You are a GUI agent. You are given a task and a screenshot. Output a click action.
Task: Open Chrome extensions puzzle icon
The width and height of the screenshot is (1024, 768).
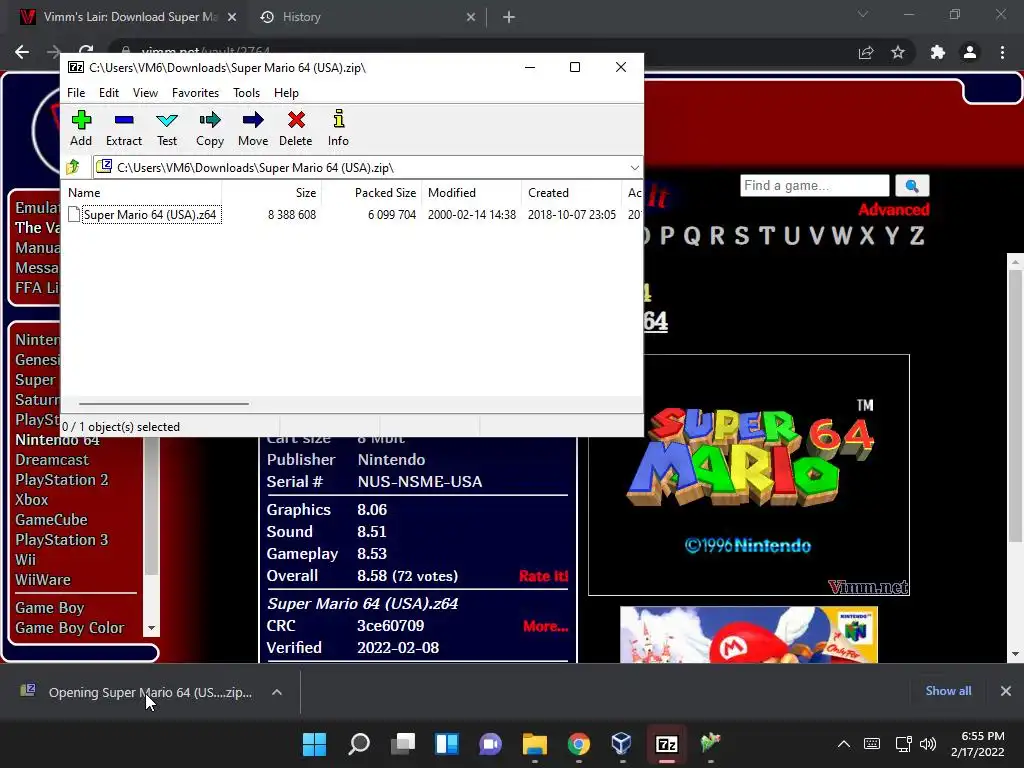[938, 52]
